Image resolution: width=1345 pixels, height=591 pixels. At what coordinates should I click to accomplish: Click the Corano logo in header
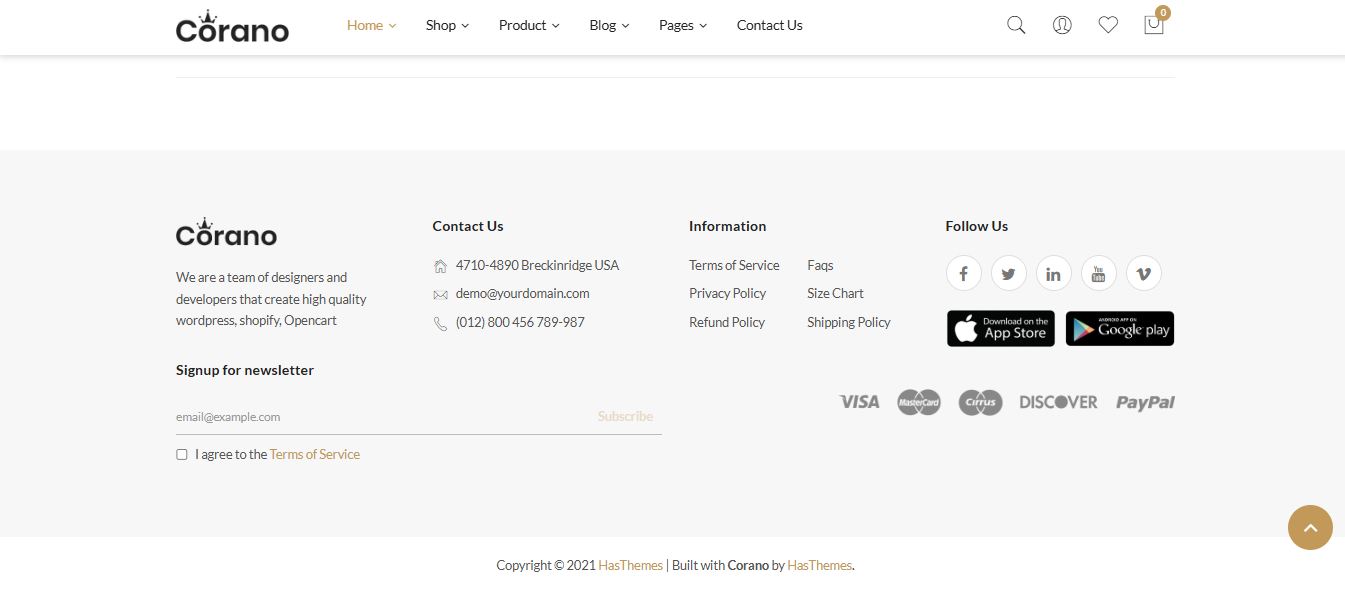(x=232, y=26)
